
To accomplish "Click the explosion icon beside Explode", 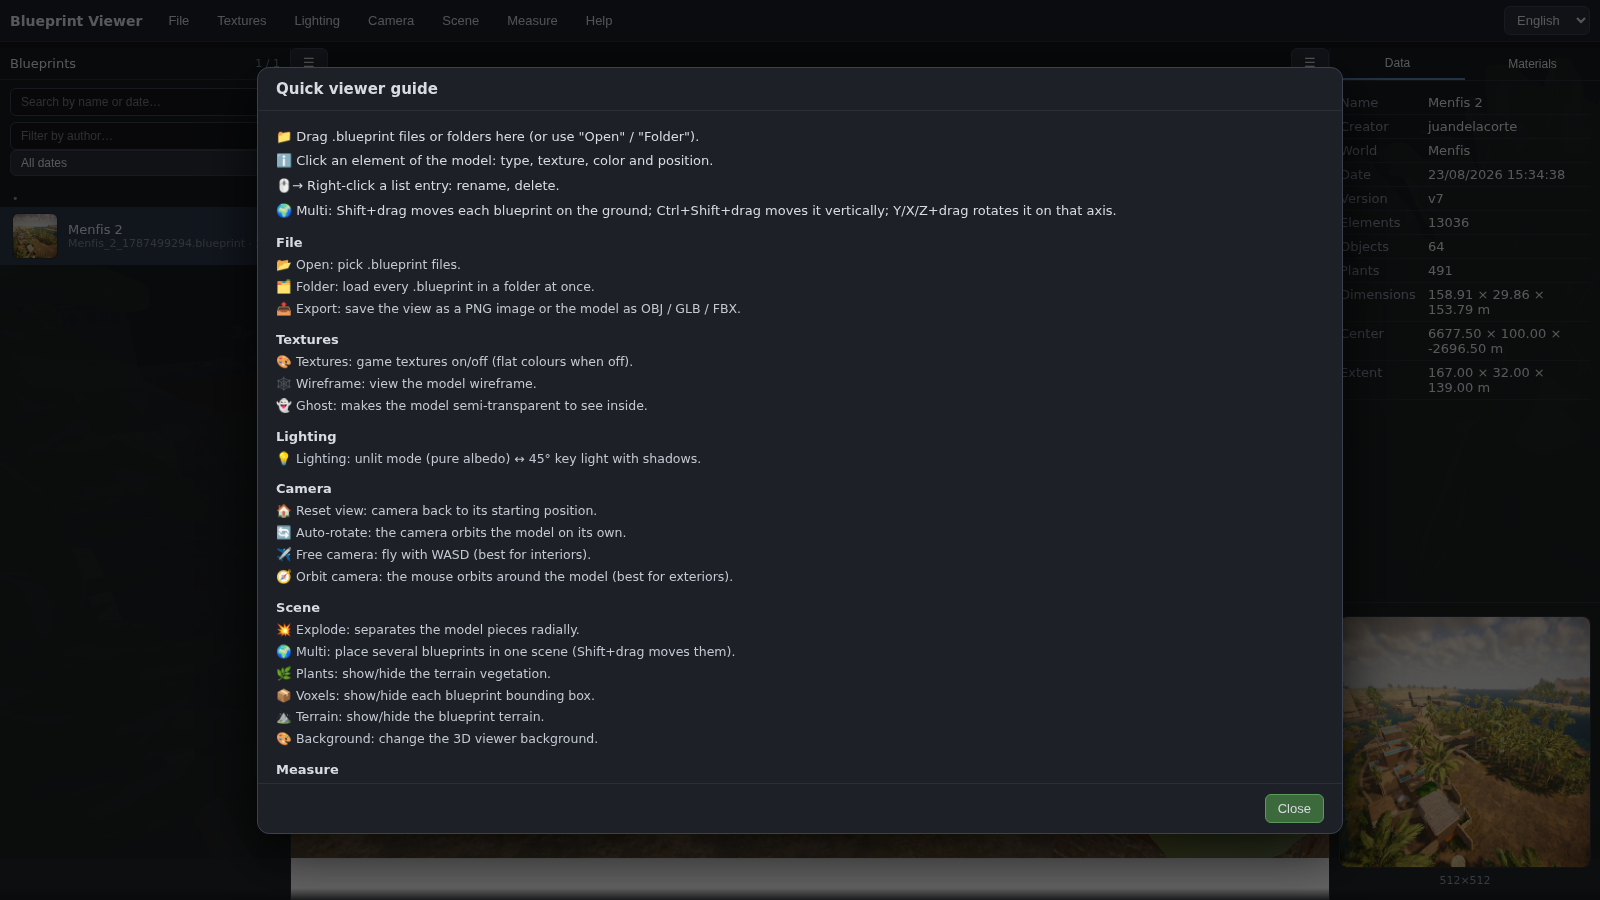I will click(x=284, y=630).
